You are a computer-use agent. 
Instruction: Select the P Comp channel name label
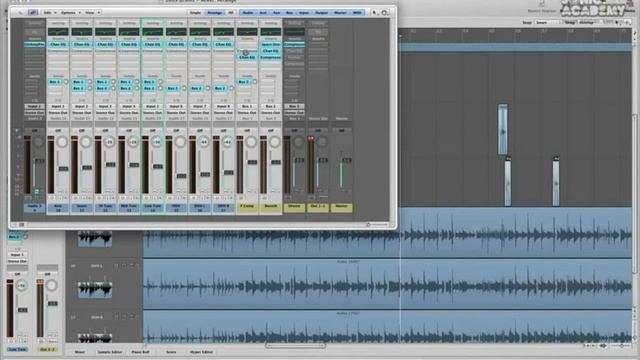[x=247, y=208]
